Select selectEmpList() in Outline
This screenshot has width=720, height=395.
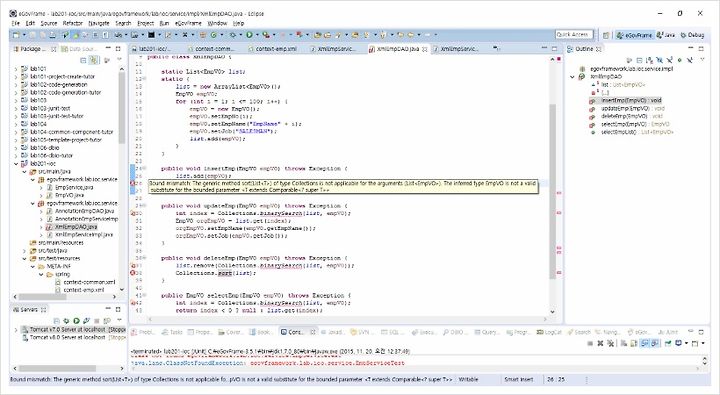click(x=637, y=132)
